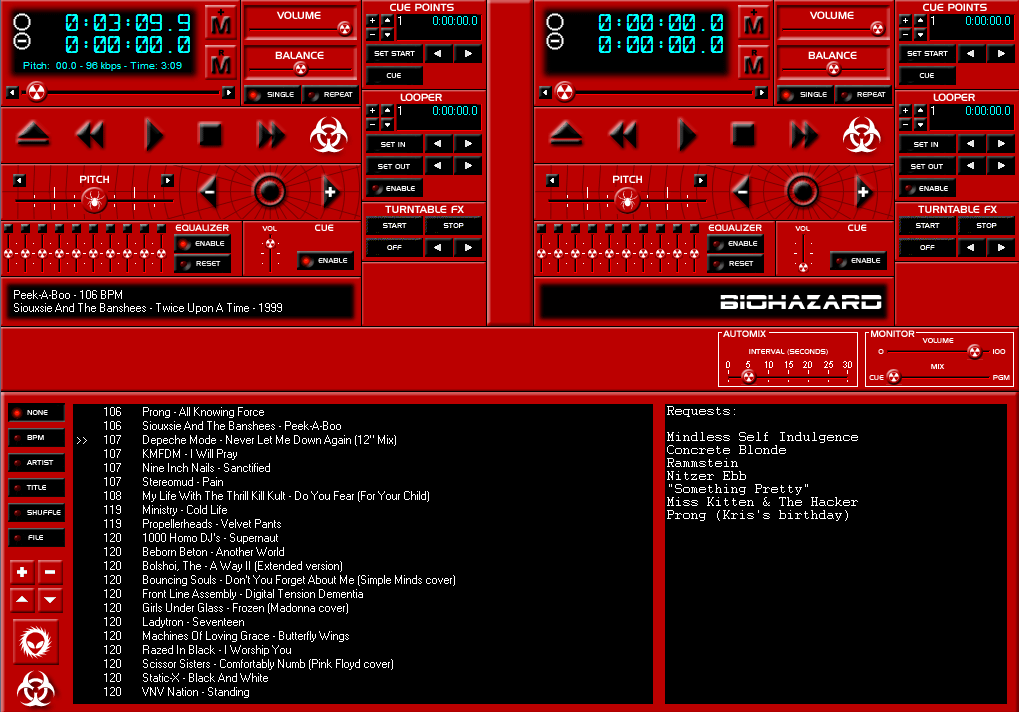Remove a track with the playlist minus button
The width and height of the screenshot is (1019, 712).
50,572
